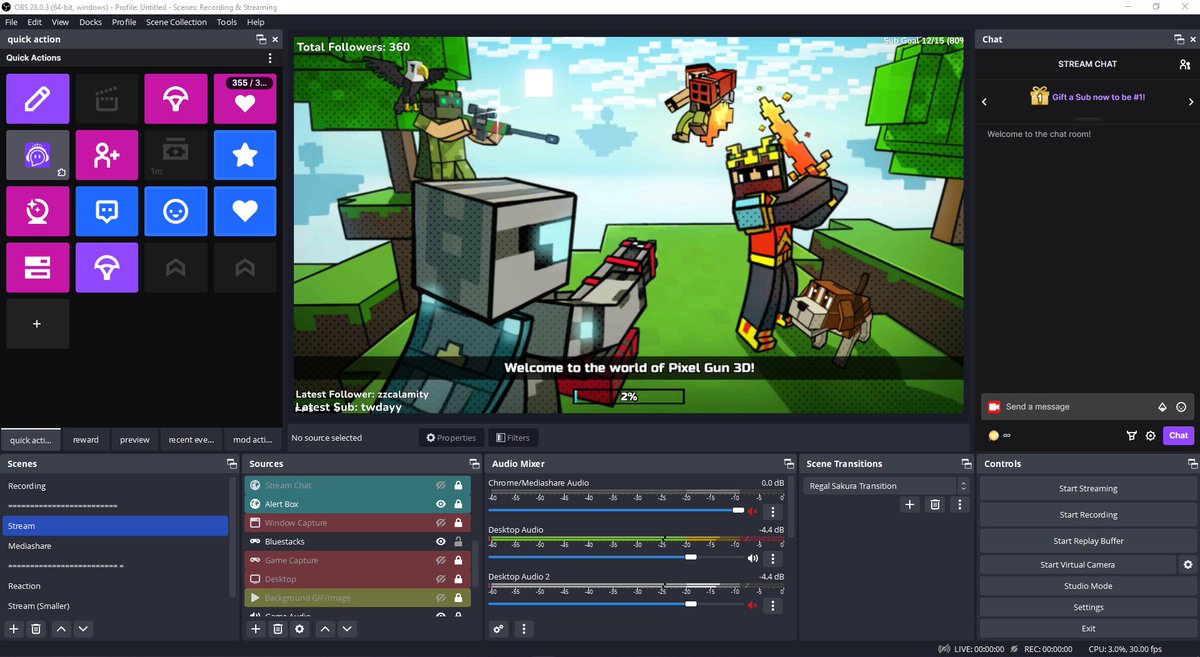Open the Scene Collection menu
The image size is (1200, 657).
(176, 22)
